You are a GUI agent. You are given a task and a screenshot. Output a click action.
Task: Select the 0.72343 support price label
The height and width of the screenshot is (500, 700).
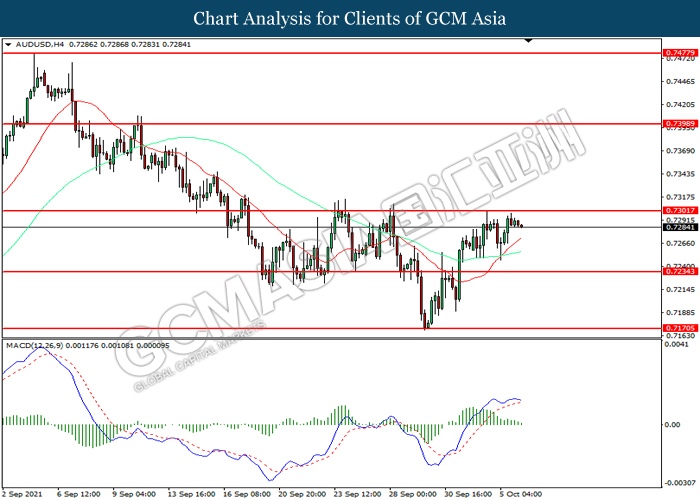(680, 271)
